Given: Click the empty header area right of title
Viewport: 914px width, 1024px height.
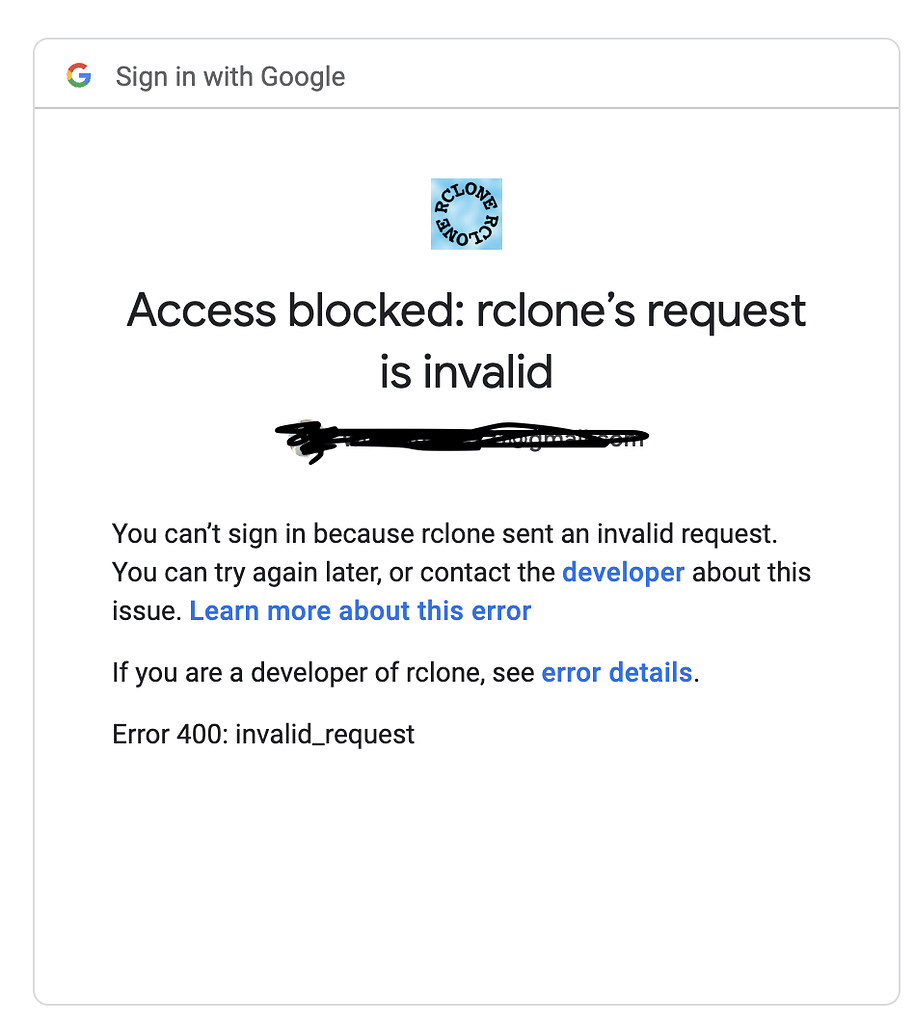Looking at the screenshot, I should tap(620, 76).
